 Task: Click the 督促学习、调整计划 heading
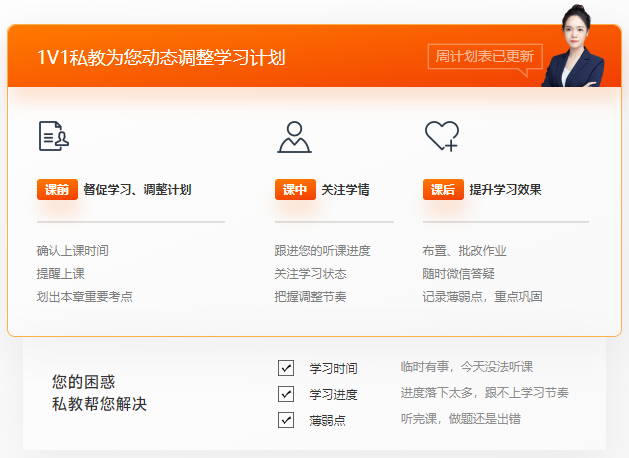[137, 189]
